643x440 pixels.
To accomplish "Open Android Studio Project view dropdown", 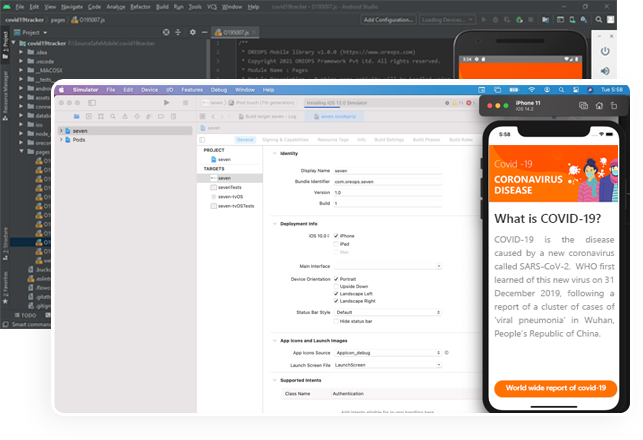I will [x=31, y=32].
